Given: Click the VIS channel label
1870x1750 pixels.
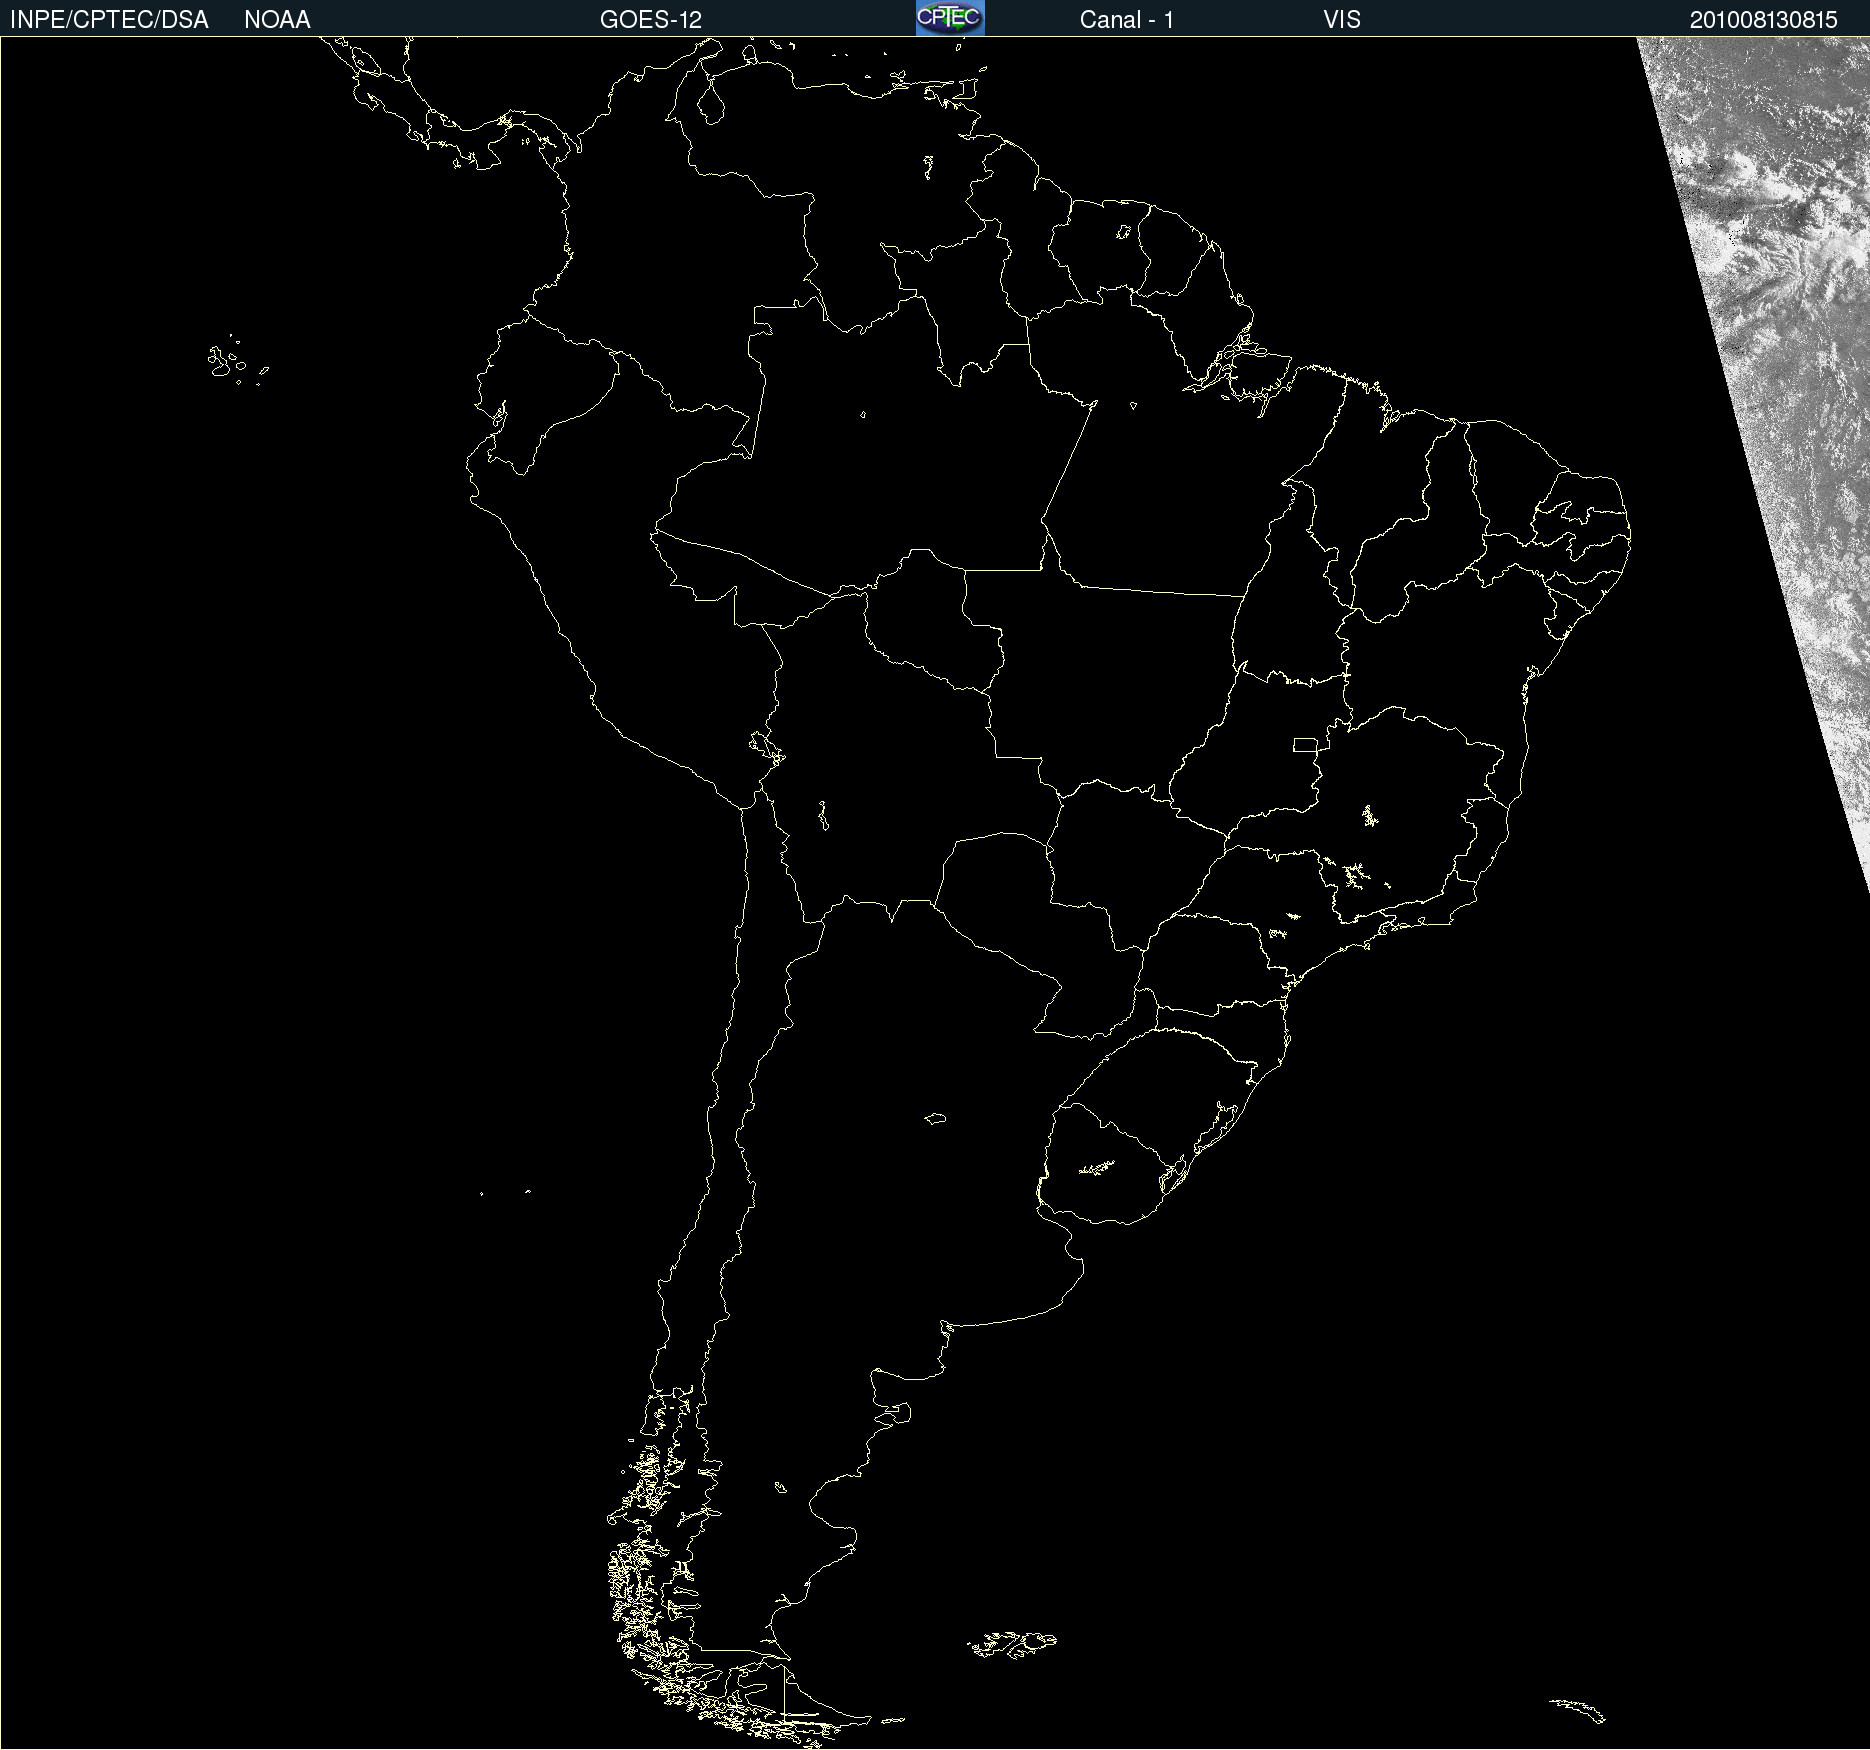Looking at the screenshot, I should tap(1342, 20).
